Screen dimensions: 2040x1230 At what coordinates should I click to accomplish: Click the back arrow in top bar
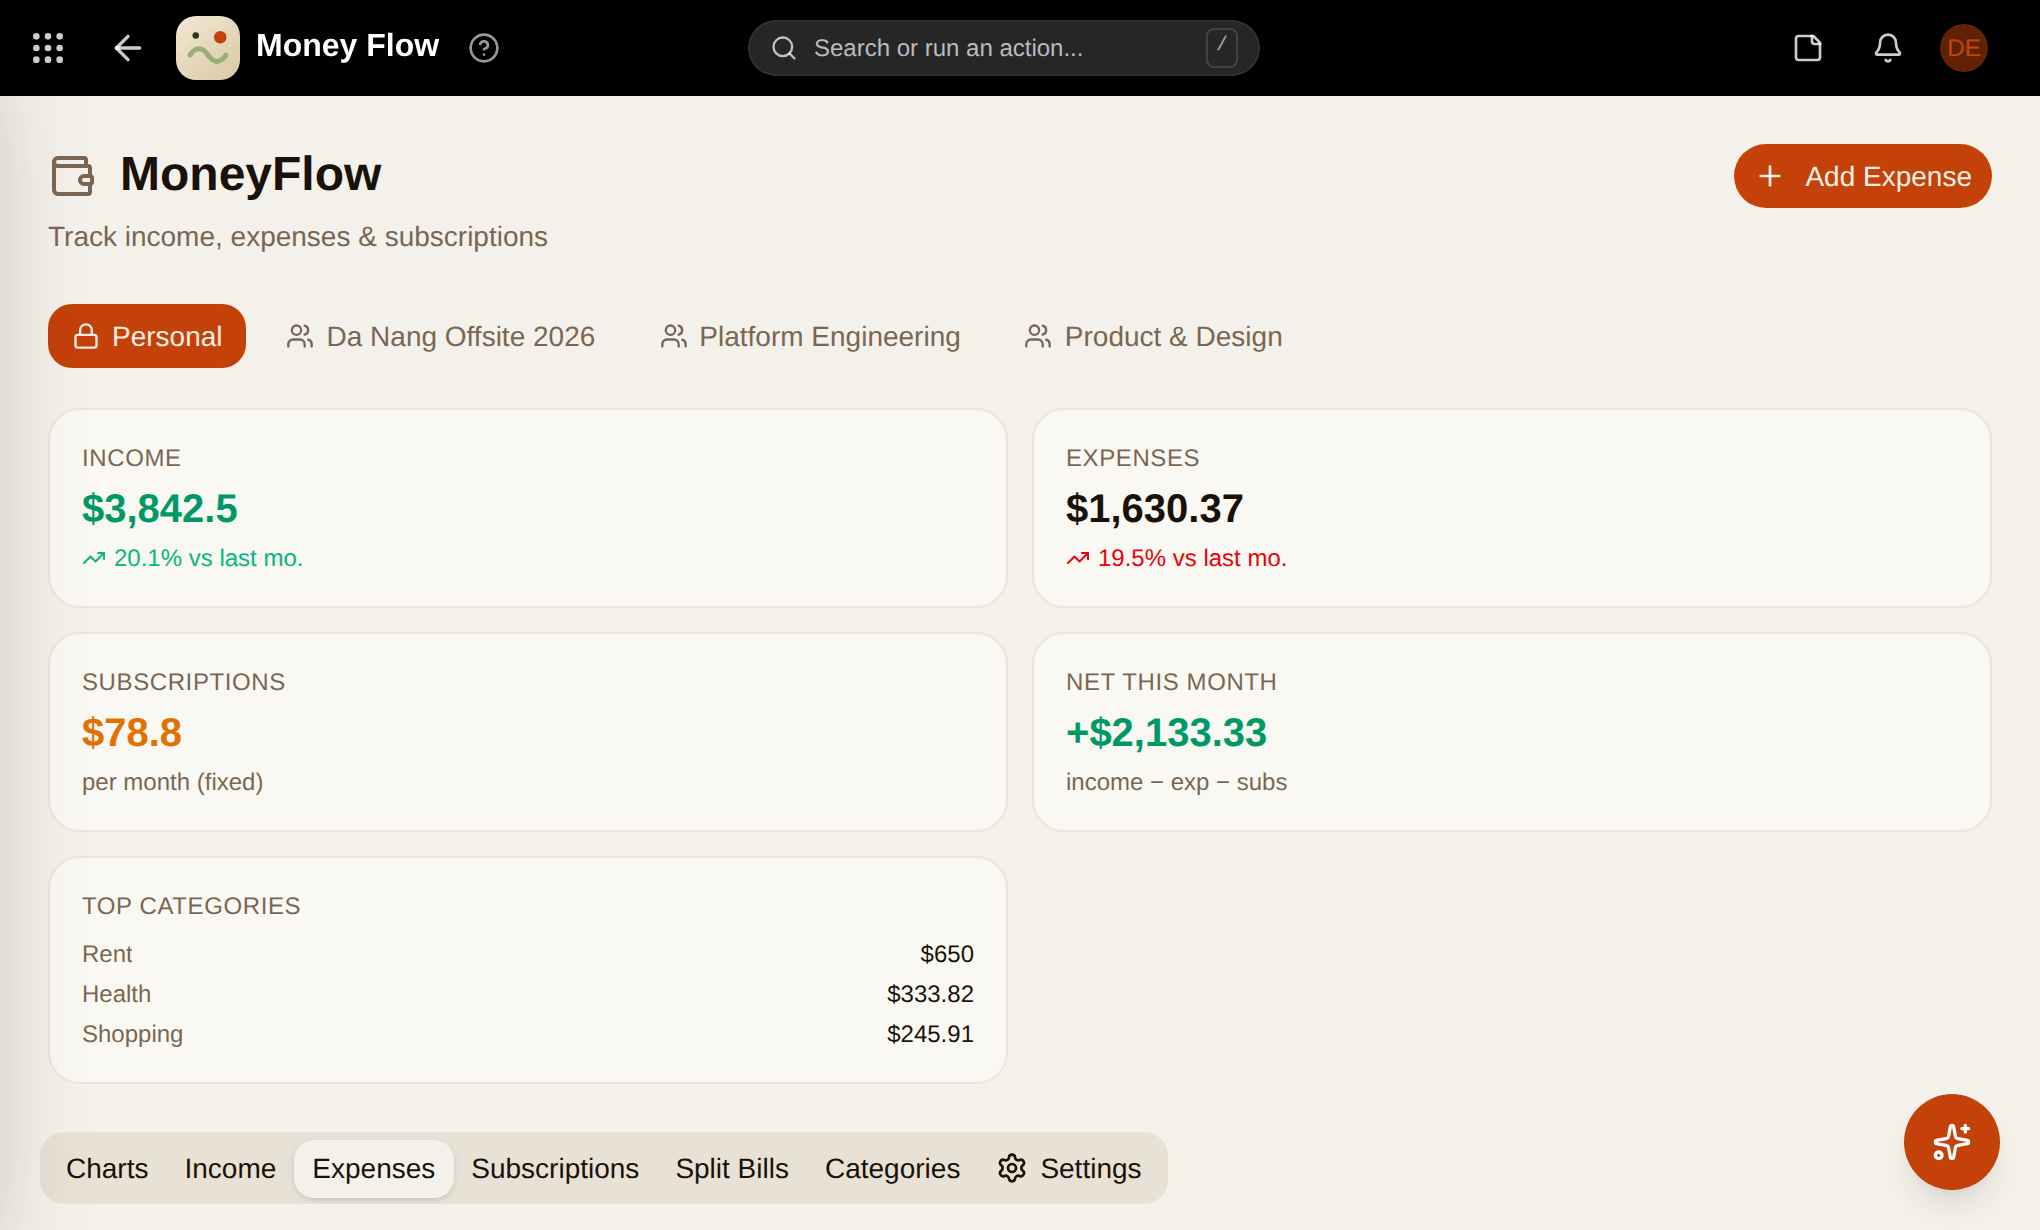(128, 48)
